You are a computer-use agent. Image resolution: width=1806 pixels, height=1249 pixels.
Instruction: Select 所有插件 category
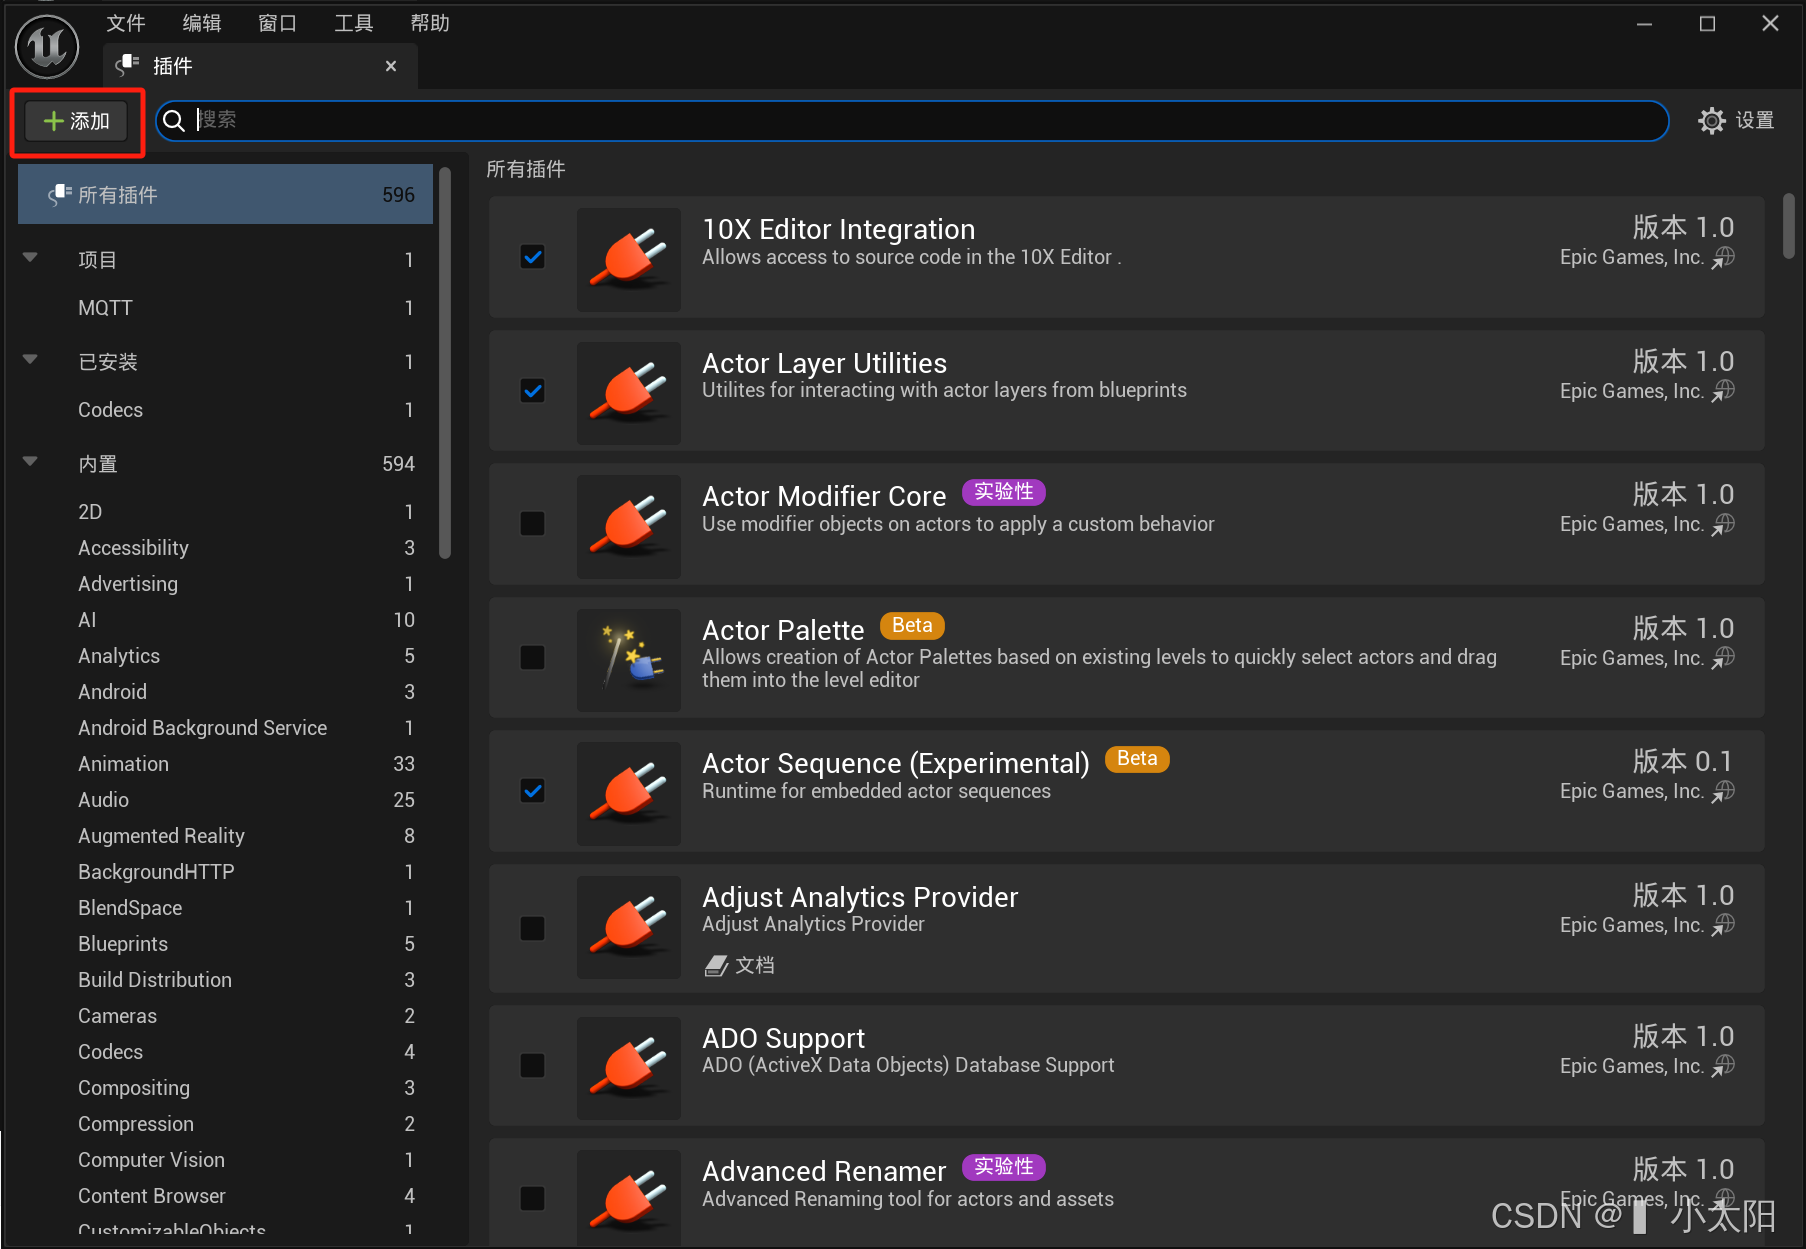click(x=225, y=195)
